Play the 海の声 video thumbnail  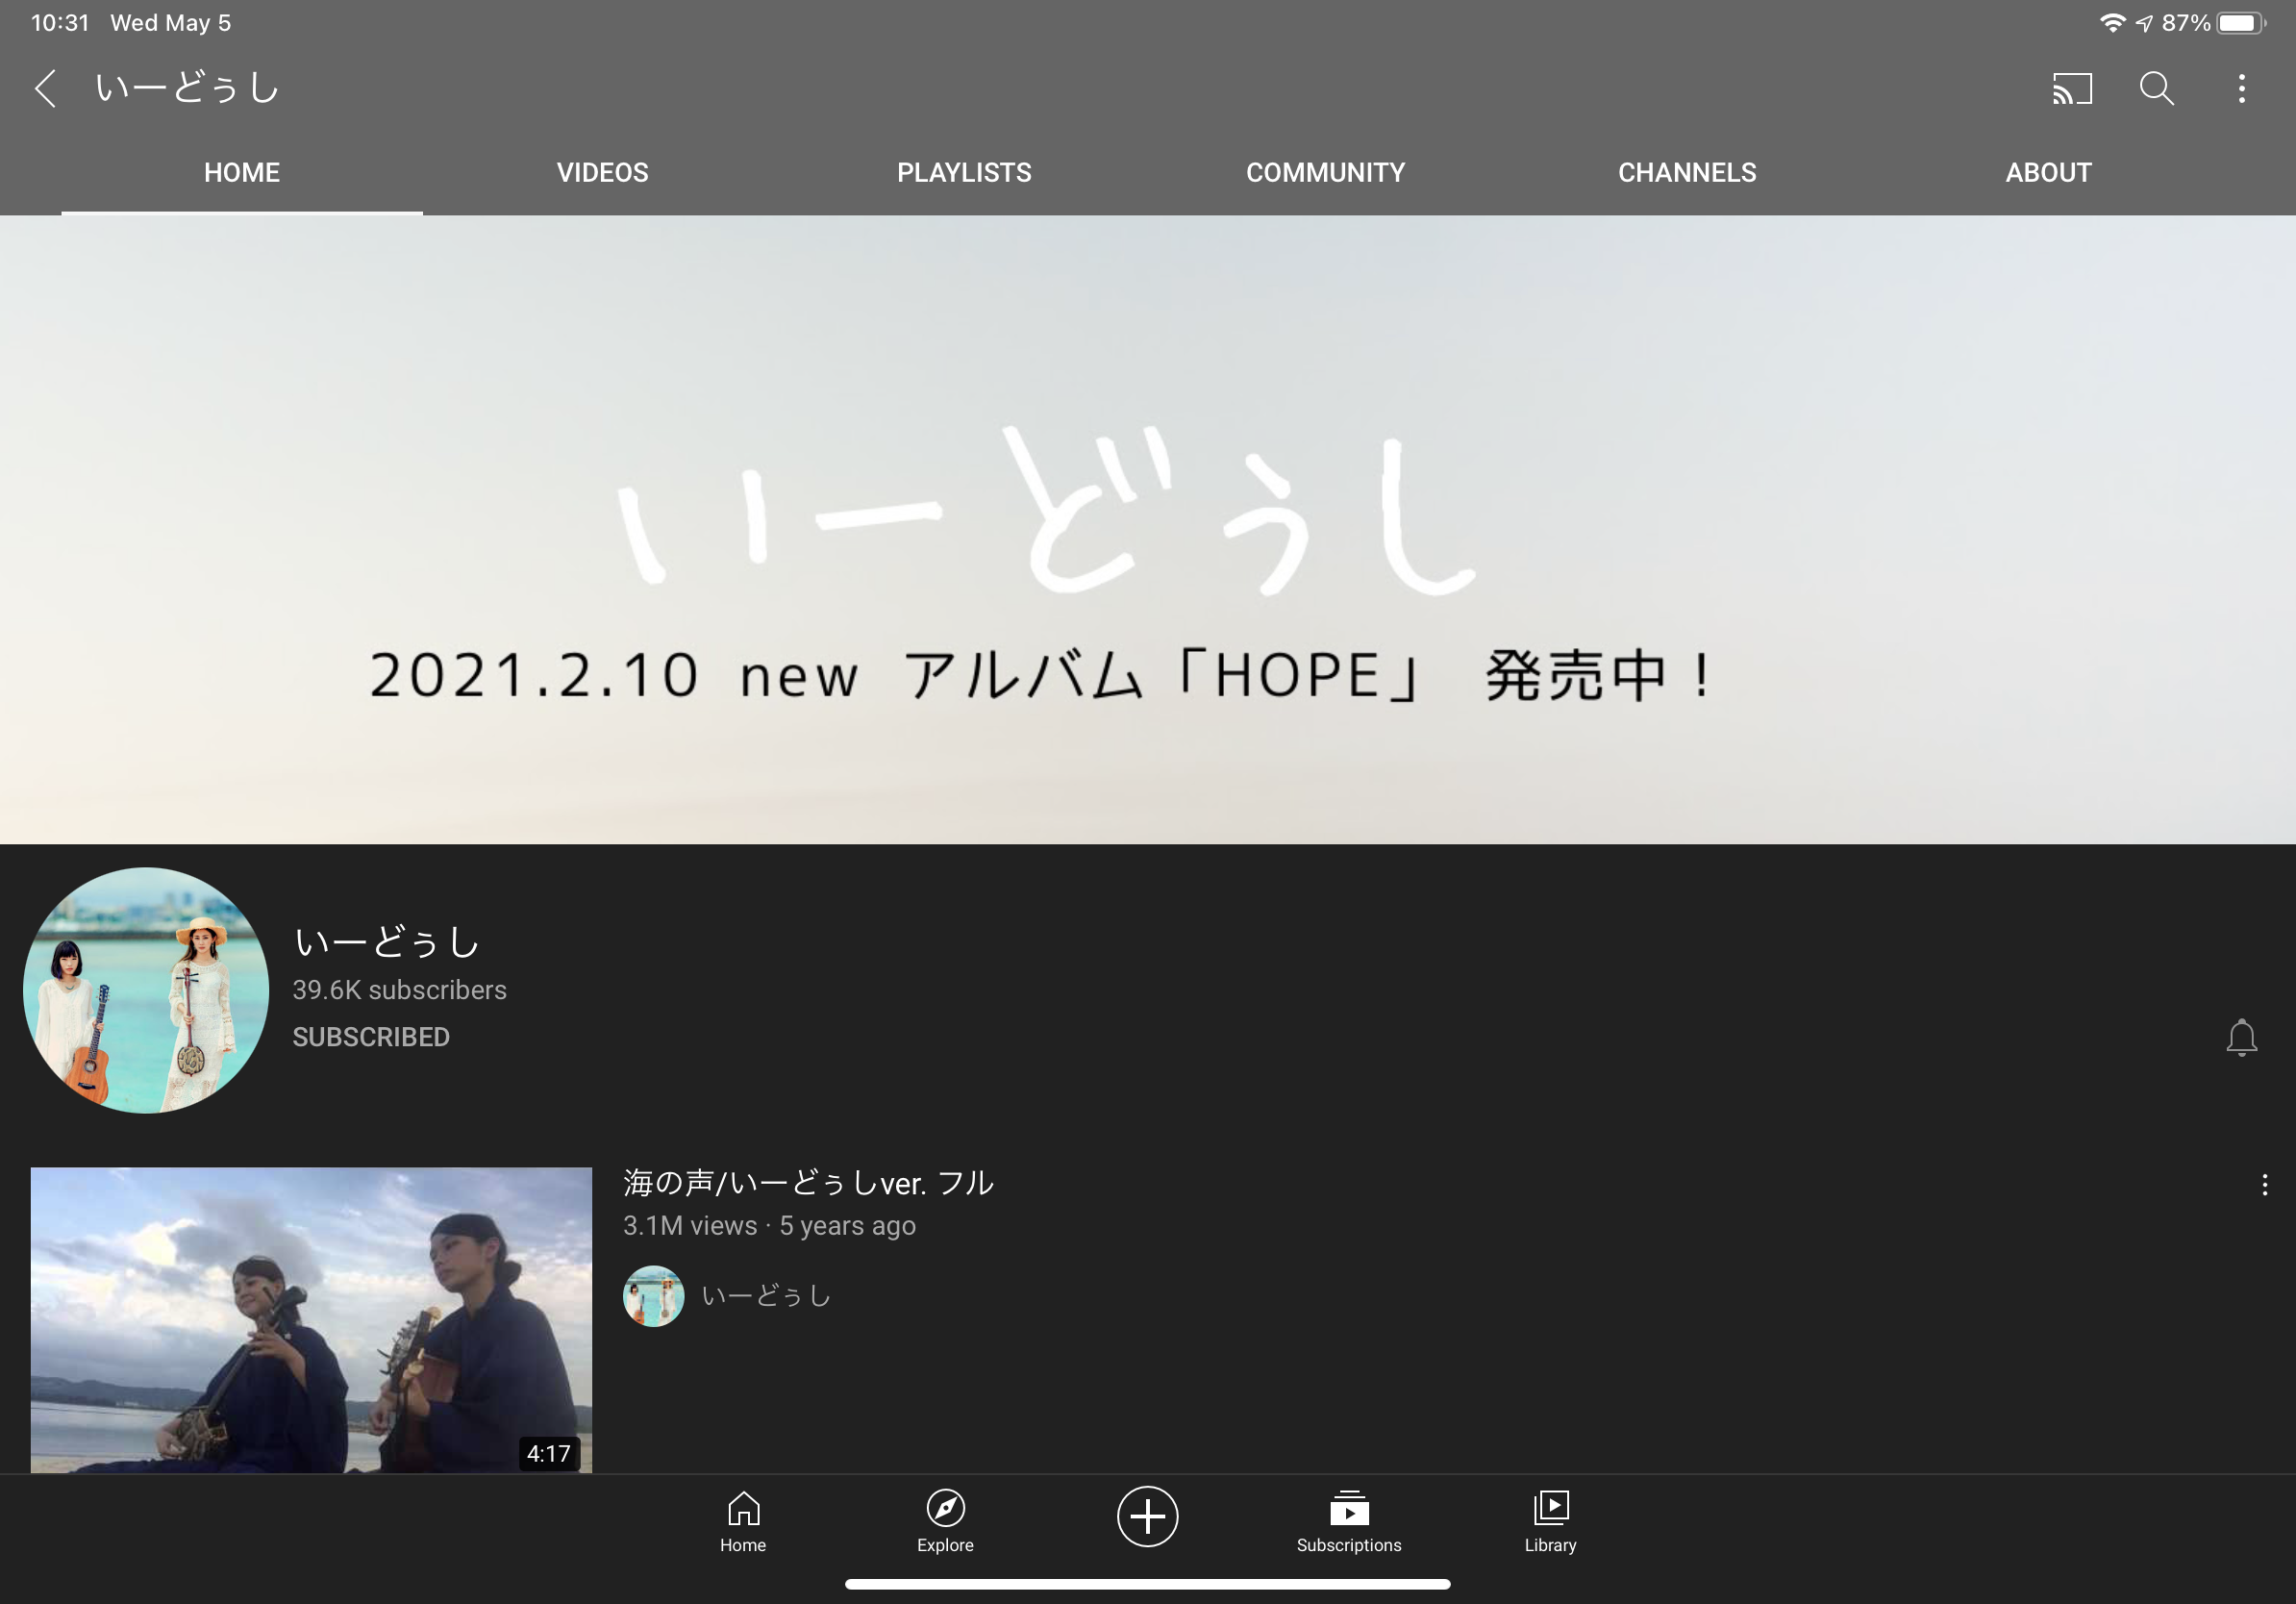tap(311, 1319)
